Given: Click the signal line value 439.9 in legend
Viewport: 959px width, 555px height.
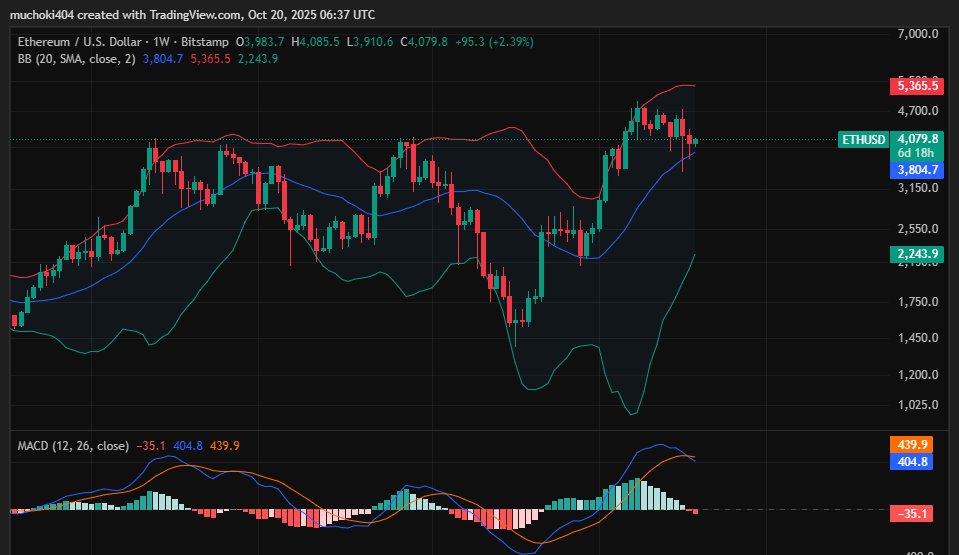Looking at the screenshot, I should point(224,446).
